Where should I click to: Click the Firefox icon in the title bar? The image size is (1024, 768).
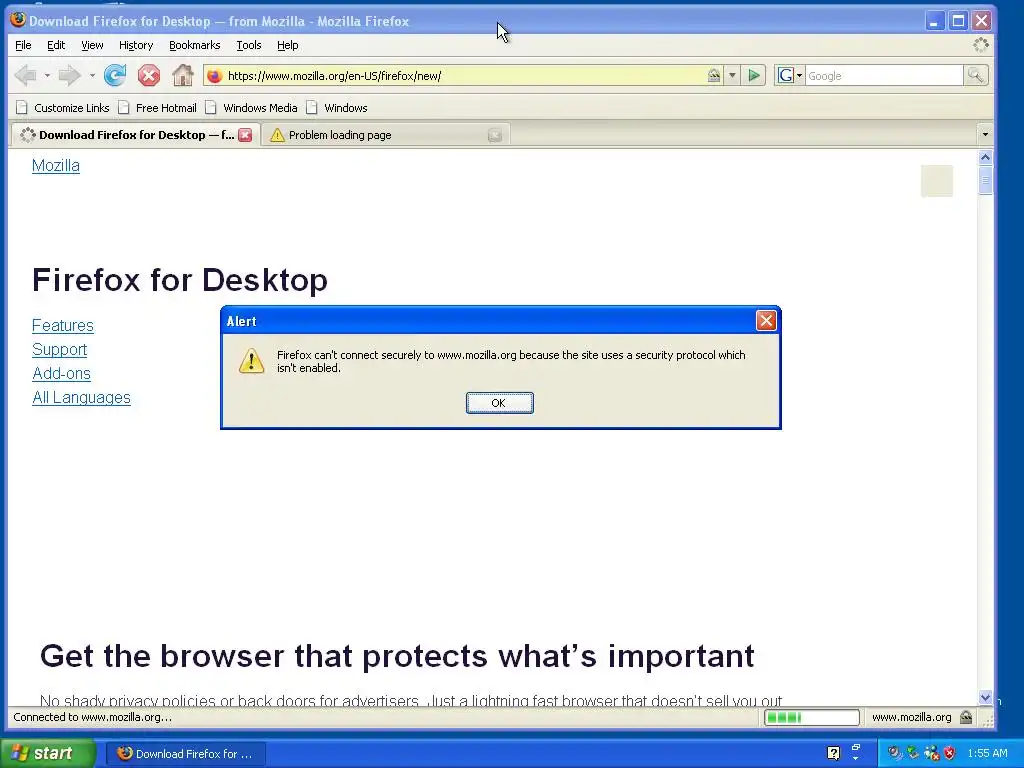click(18, 20)
